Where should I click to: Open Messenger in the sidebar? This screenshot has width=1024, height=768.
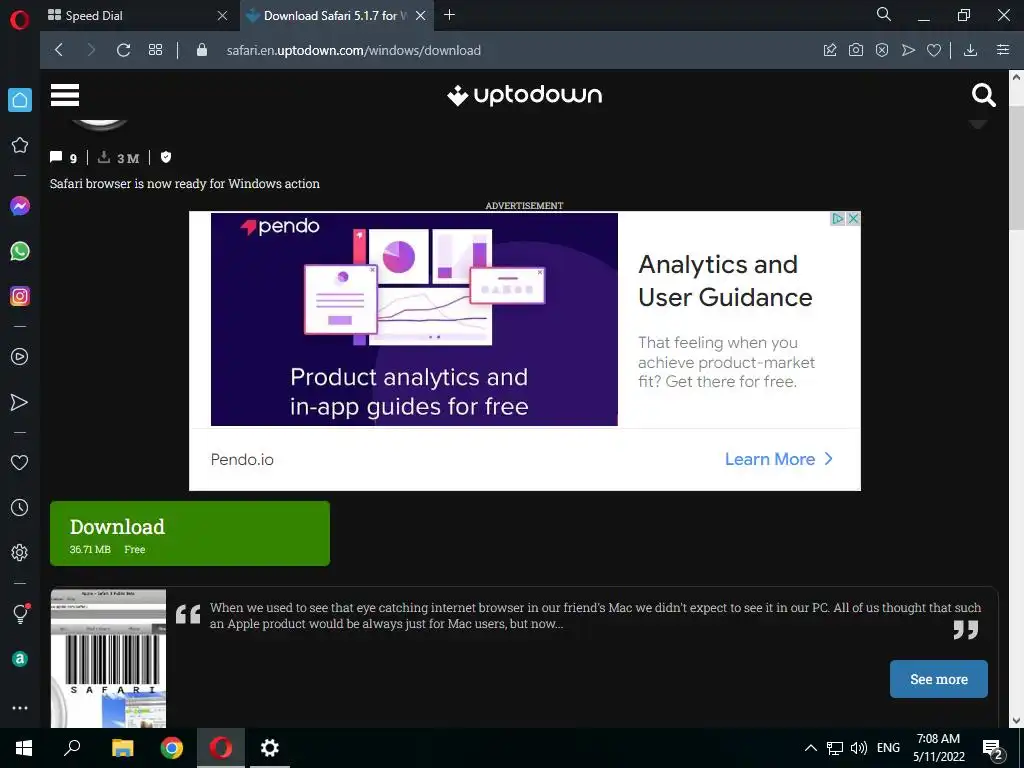(20, 206)
